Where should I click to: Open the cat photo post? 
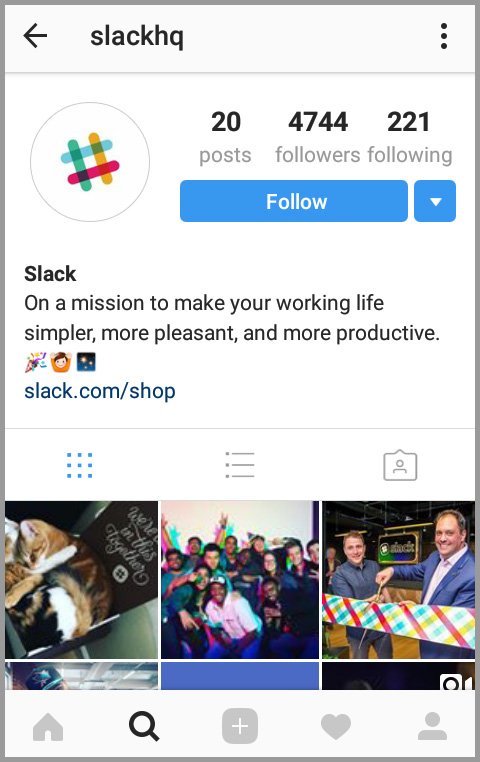(x=82, y=580)
